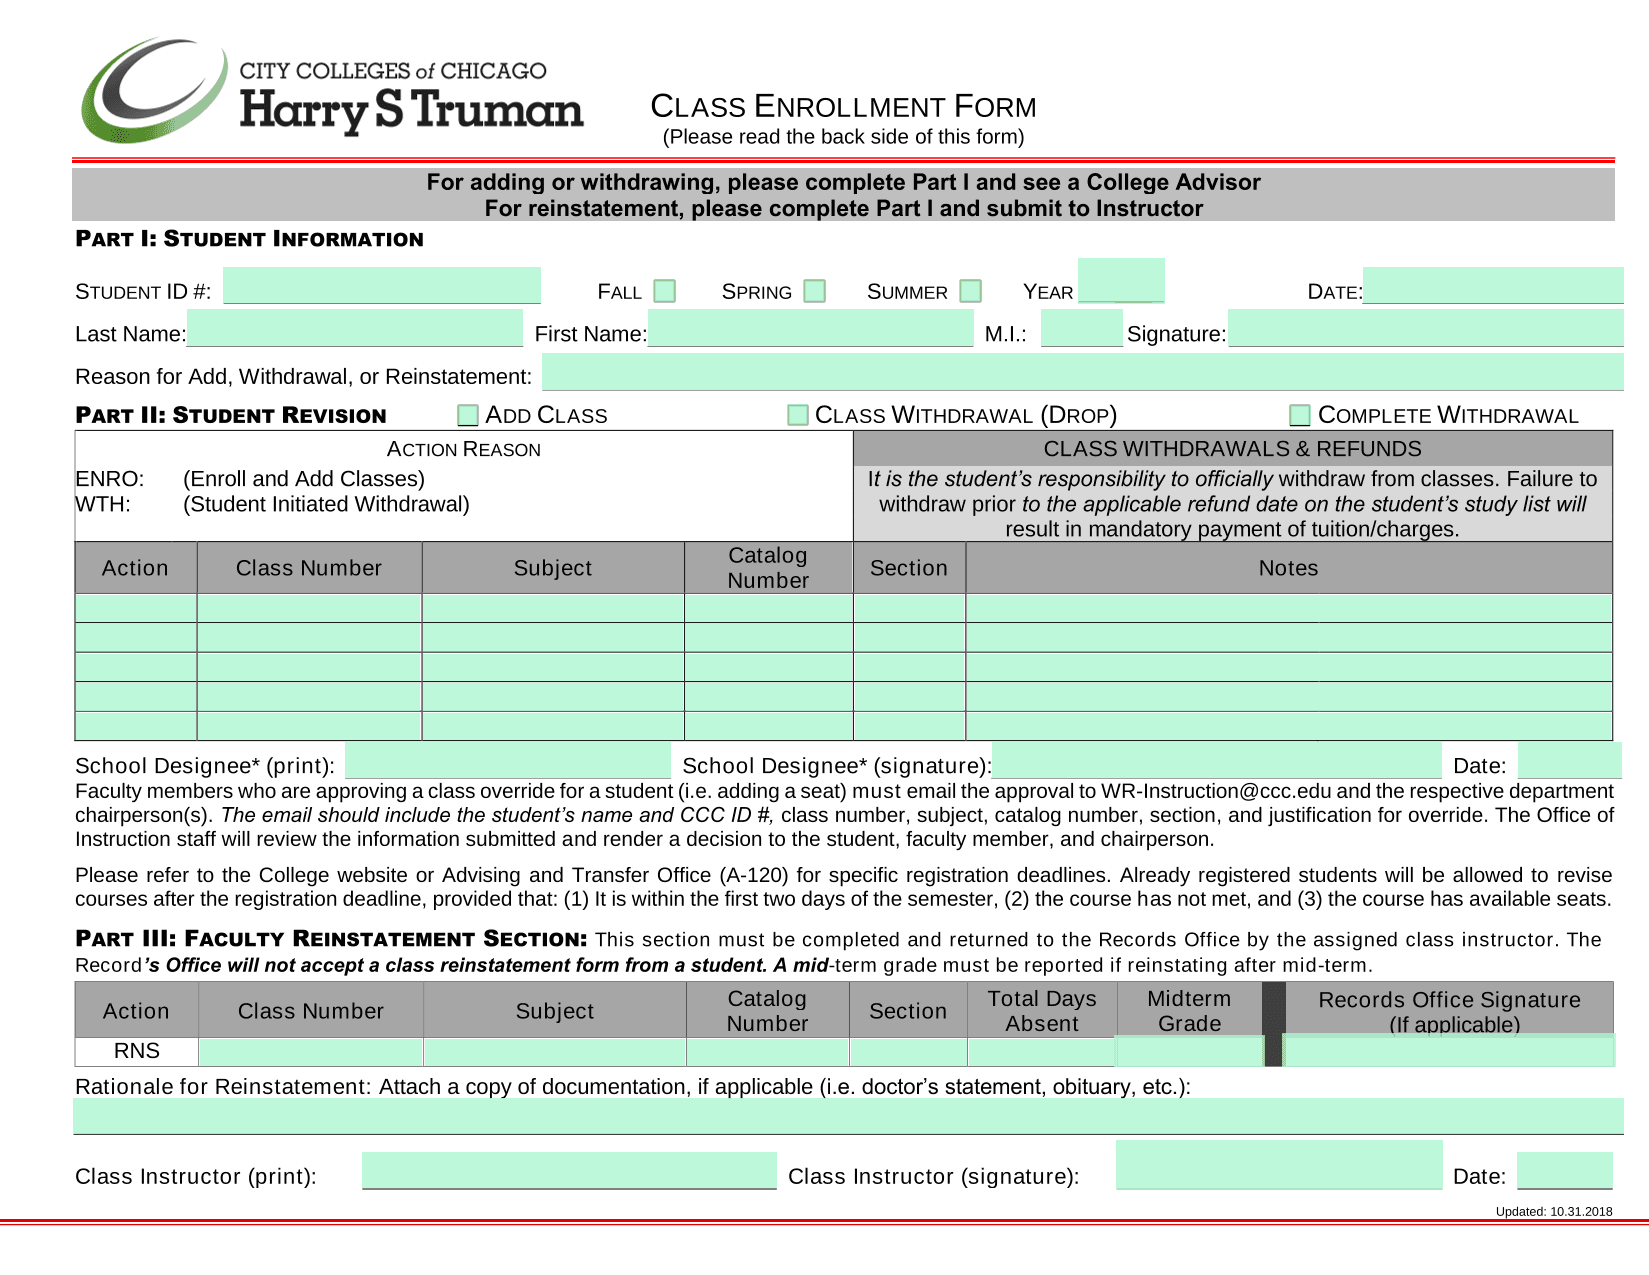The image size is (1649, 1275).
Task: Click first row Catalog Number cell in Part II
Action: pos(769,608)
